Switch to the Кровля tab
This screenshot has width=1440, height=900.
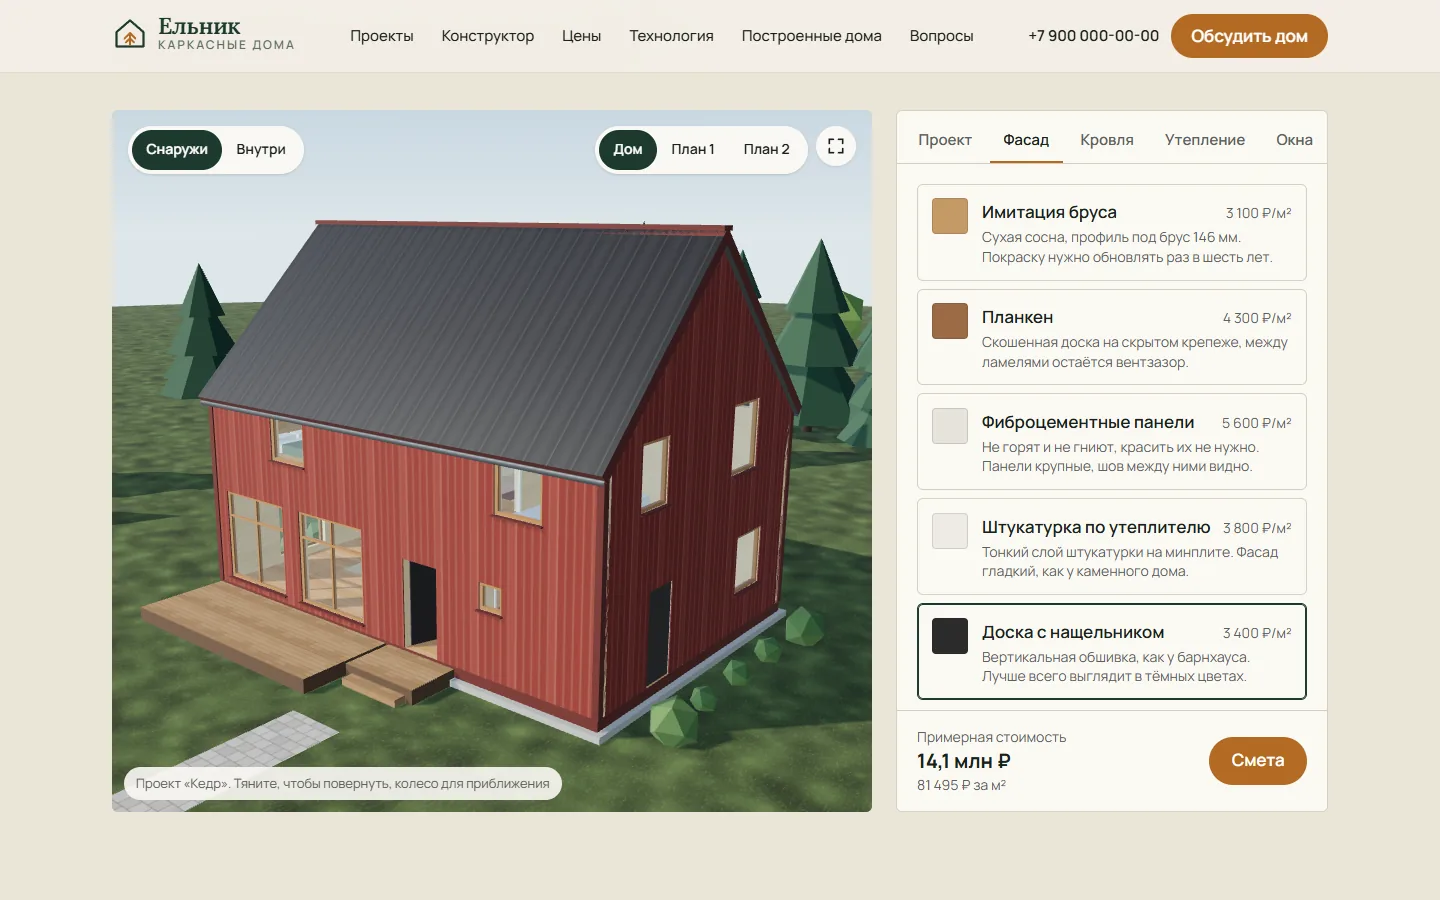[1107, 140]
